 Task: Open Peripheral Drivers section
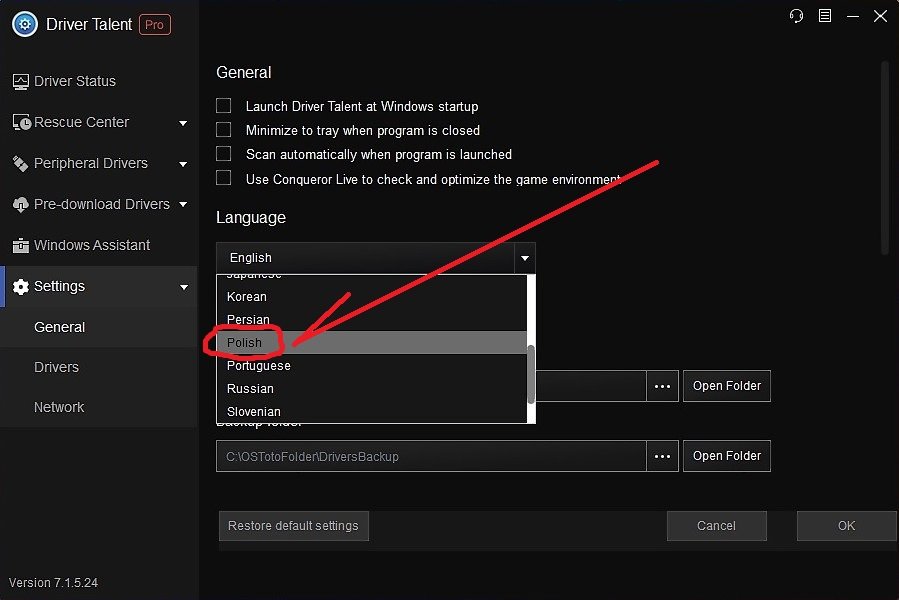coord(99,163)
